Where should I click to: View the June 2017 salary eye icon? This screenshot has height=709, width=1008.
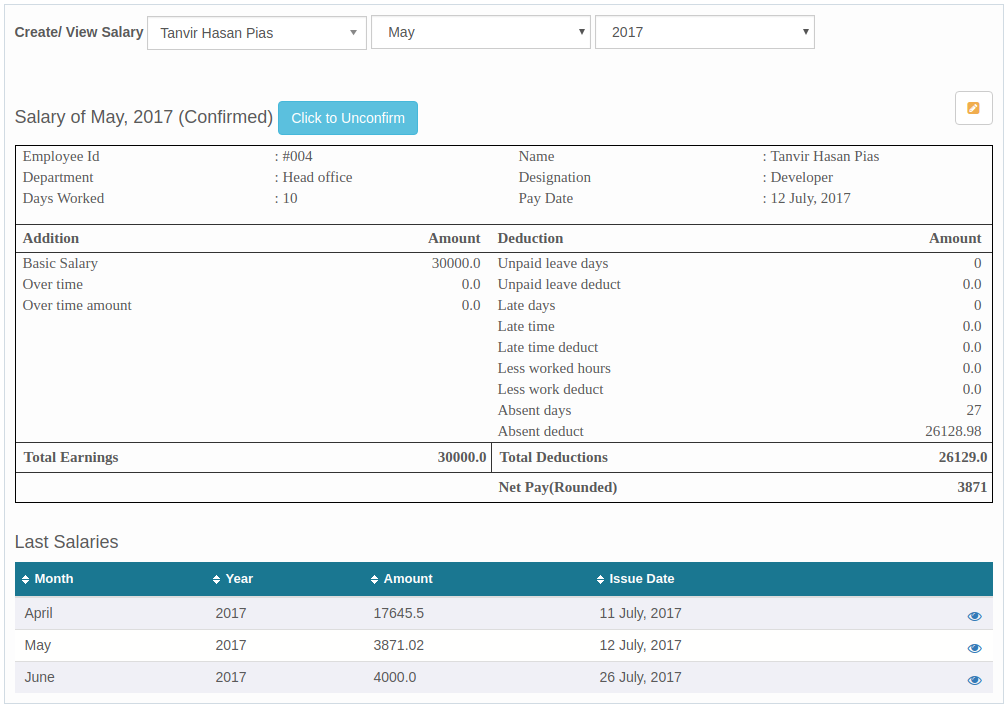(974, 680)
